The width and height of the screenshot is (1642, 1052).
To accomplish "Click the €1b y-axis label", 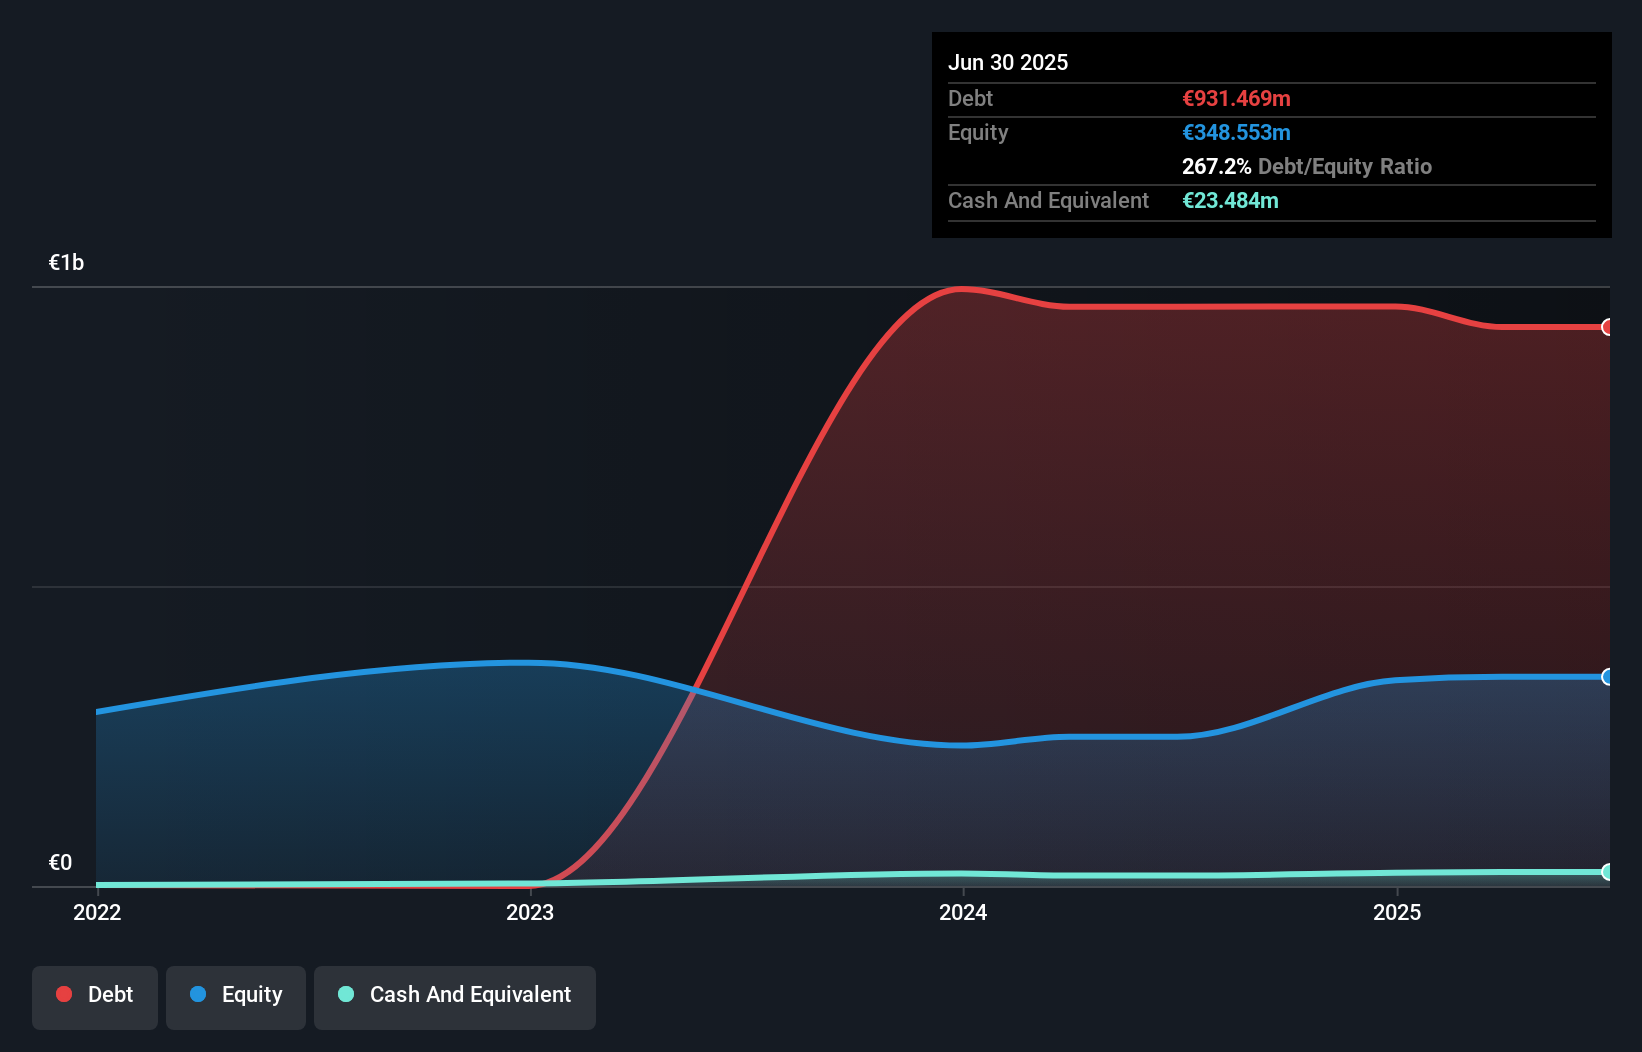I will click(67, 262).
